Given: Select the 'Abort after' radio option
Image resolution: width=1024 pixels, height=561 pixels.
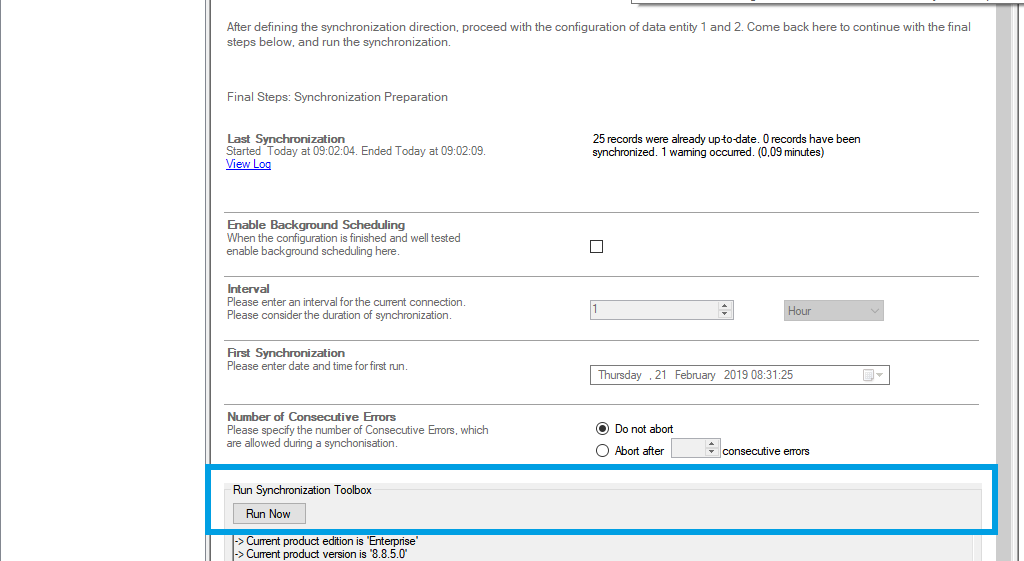Looking at the screenshot, I should tap(602, 451).
